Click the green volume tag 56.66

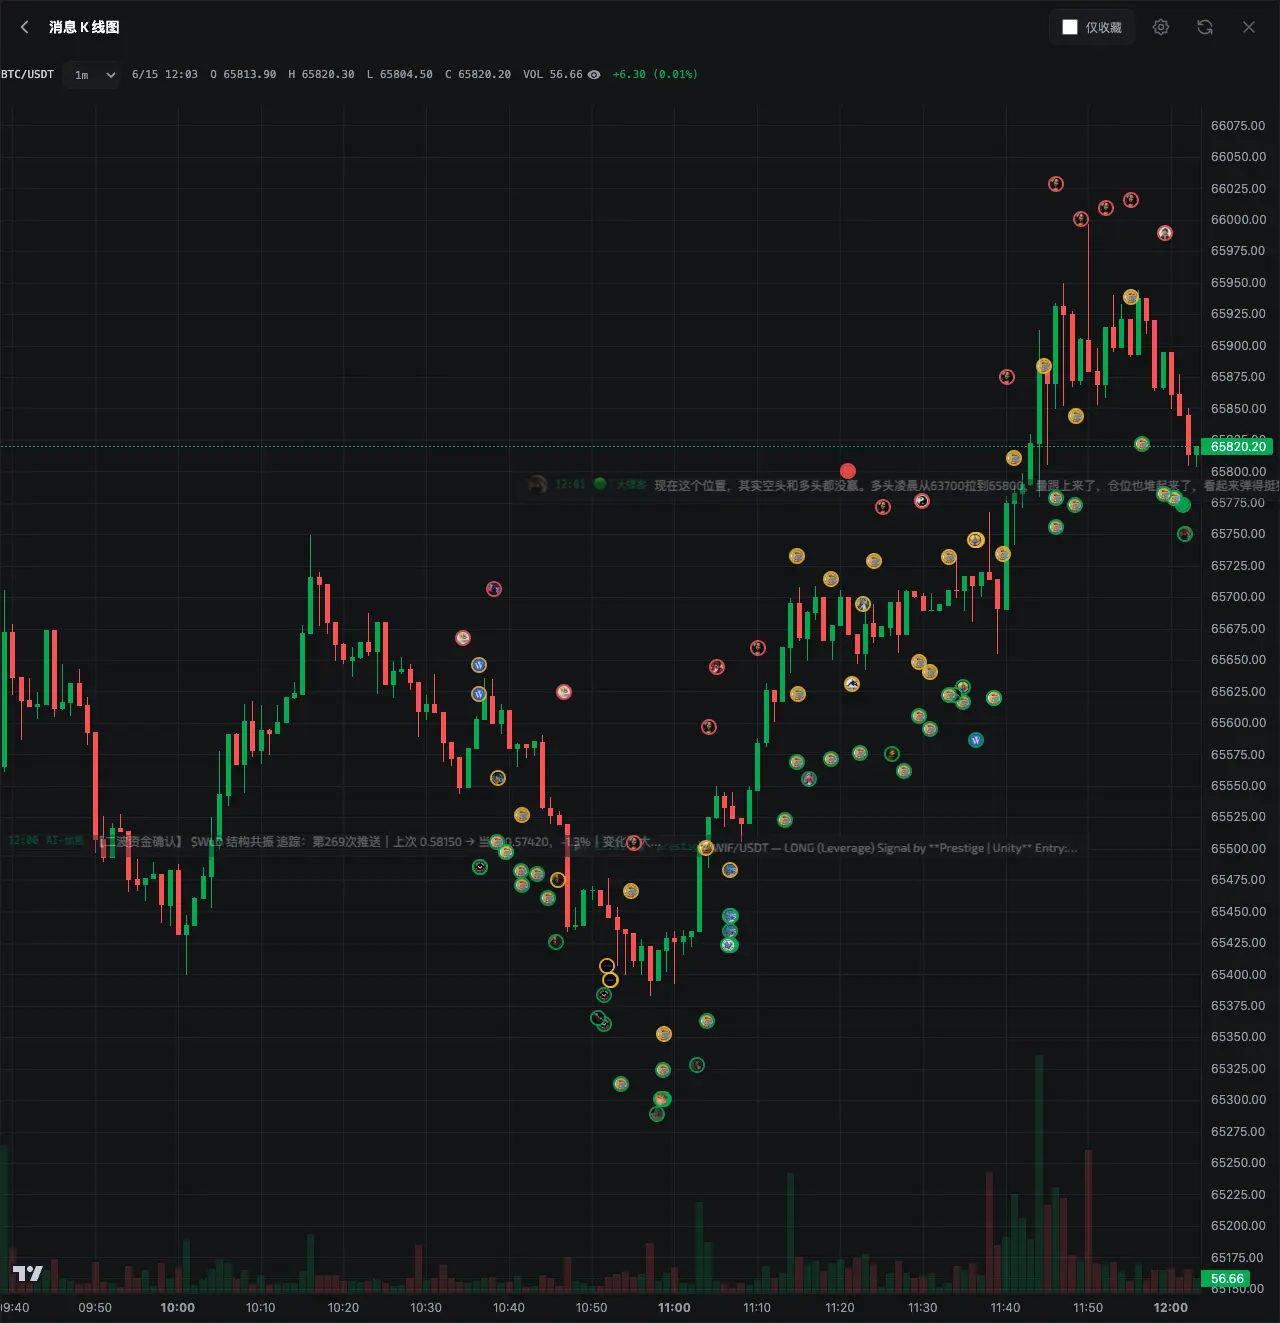1226,1278
